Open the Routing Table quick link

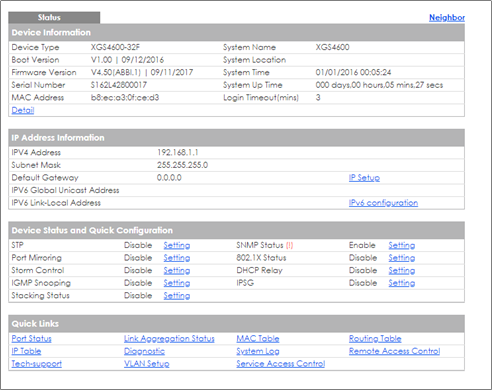pos(375,339)
